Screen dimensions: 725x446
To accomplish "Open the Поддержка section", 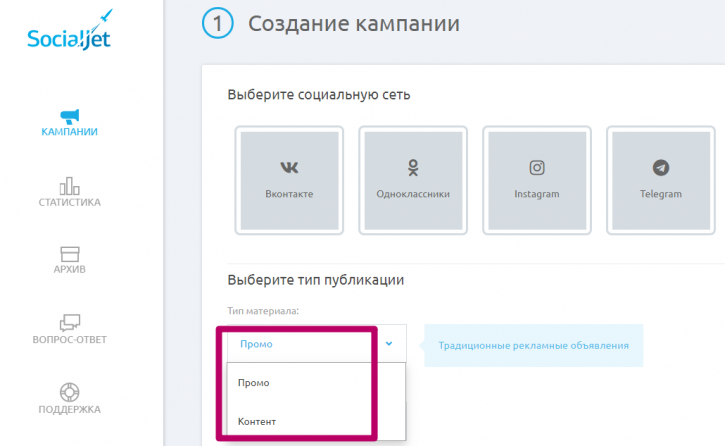I will (69, 398).
